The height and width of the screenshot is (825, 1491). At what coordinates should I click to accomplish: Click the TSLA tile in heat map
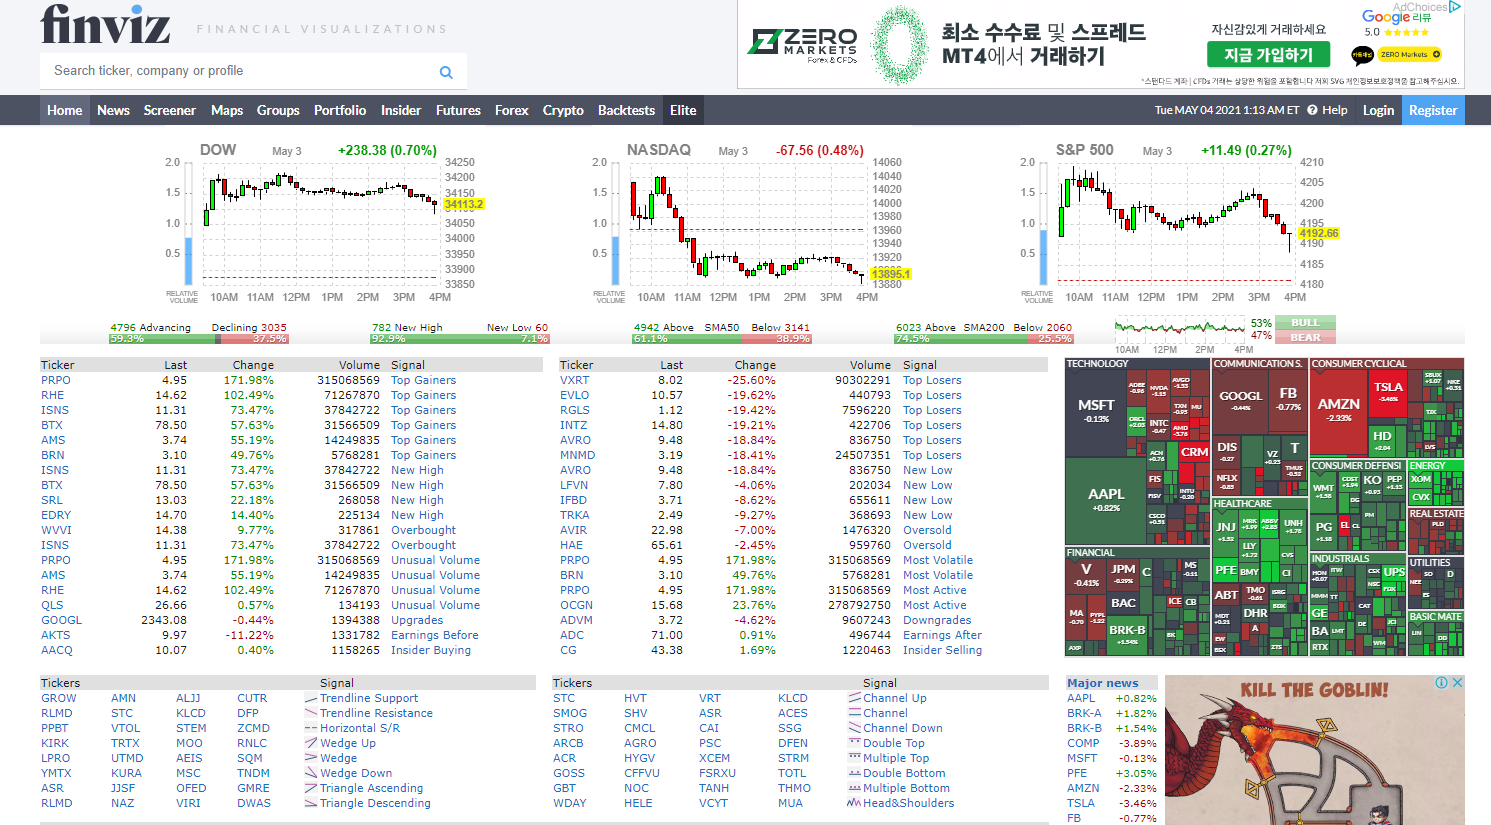coord(1388,391)
